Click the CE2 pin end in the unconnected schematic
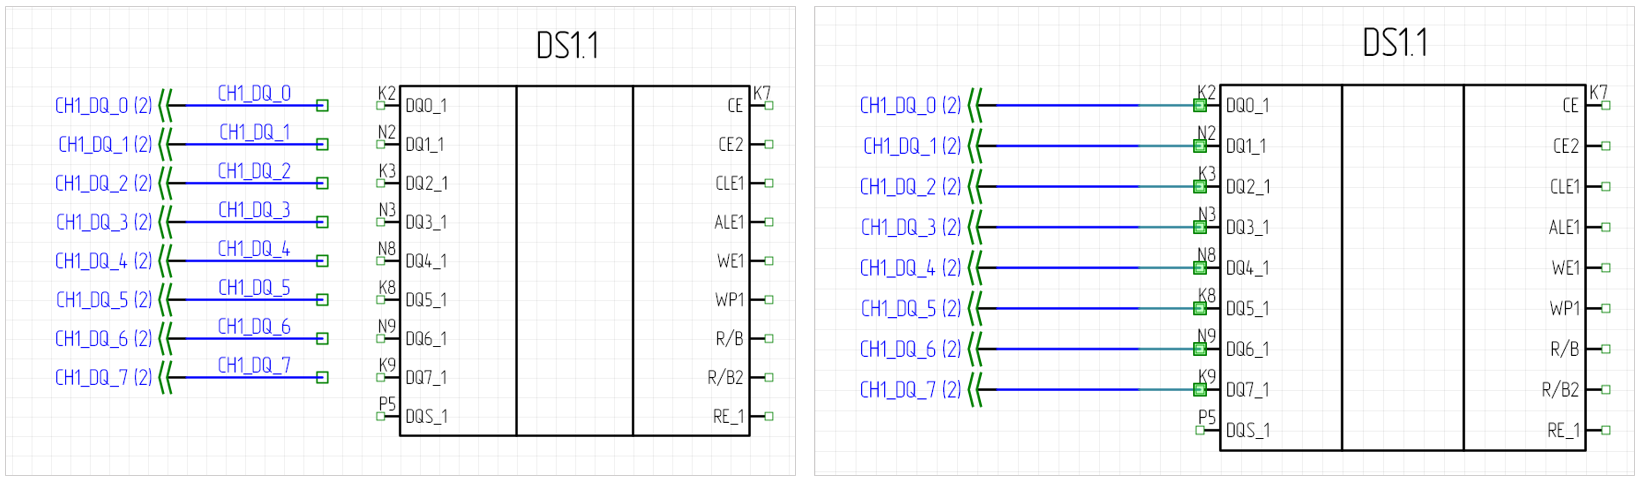This screenshot has height=485, width=1643. point(769,144)
